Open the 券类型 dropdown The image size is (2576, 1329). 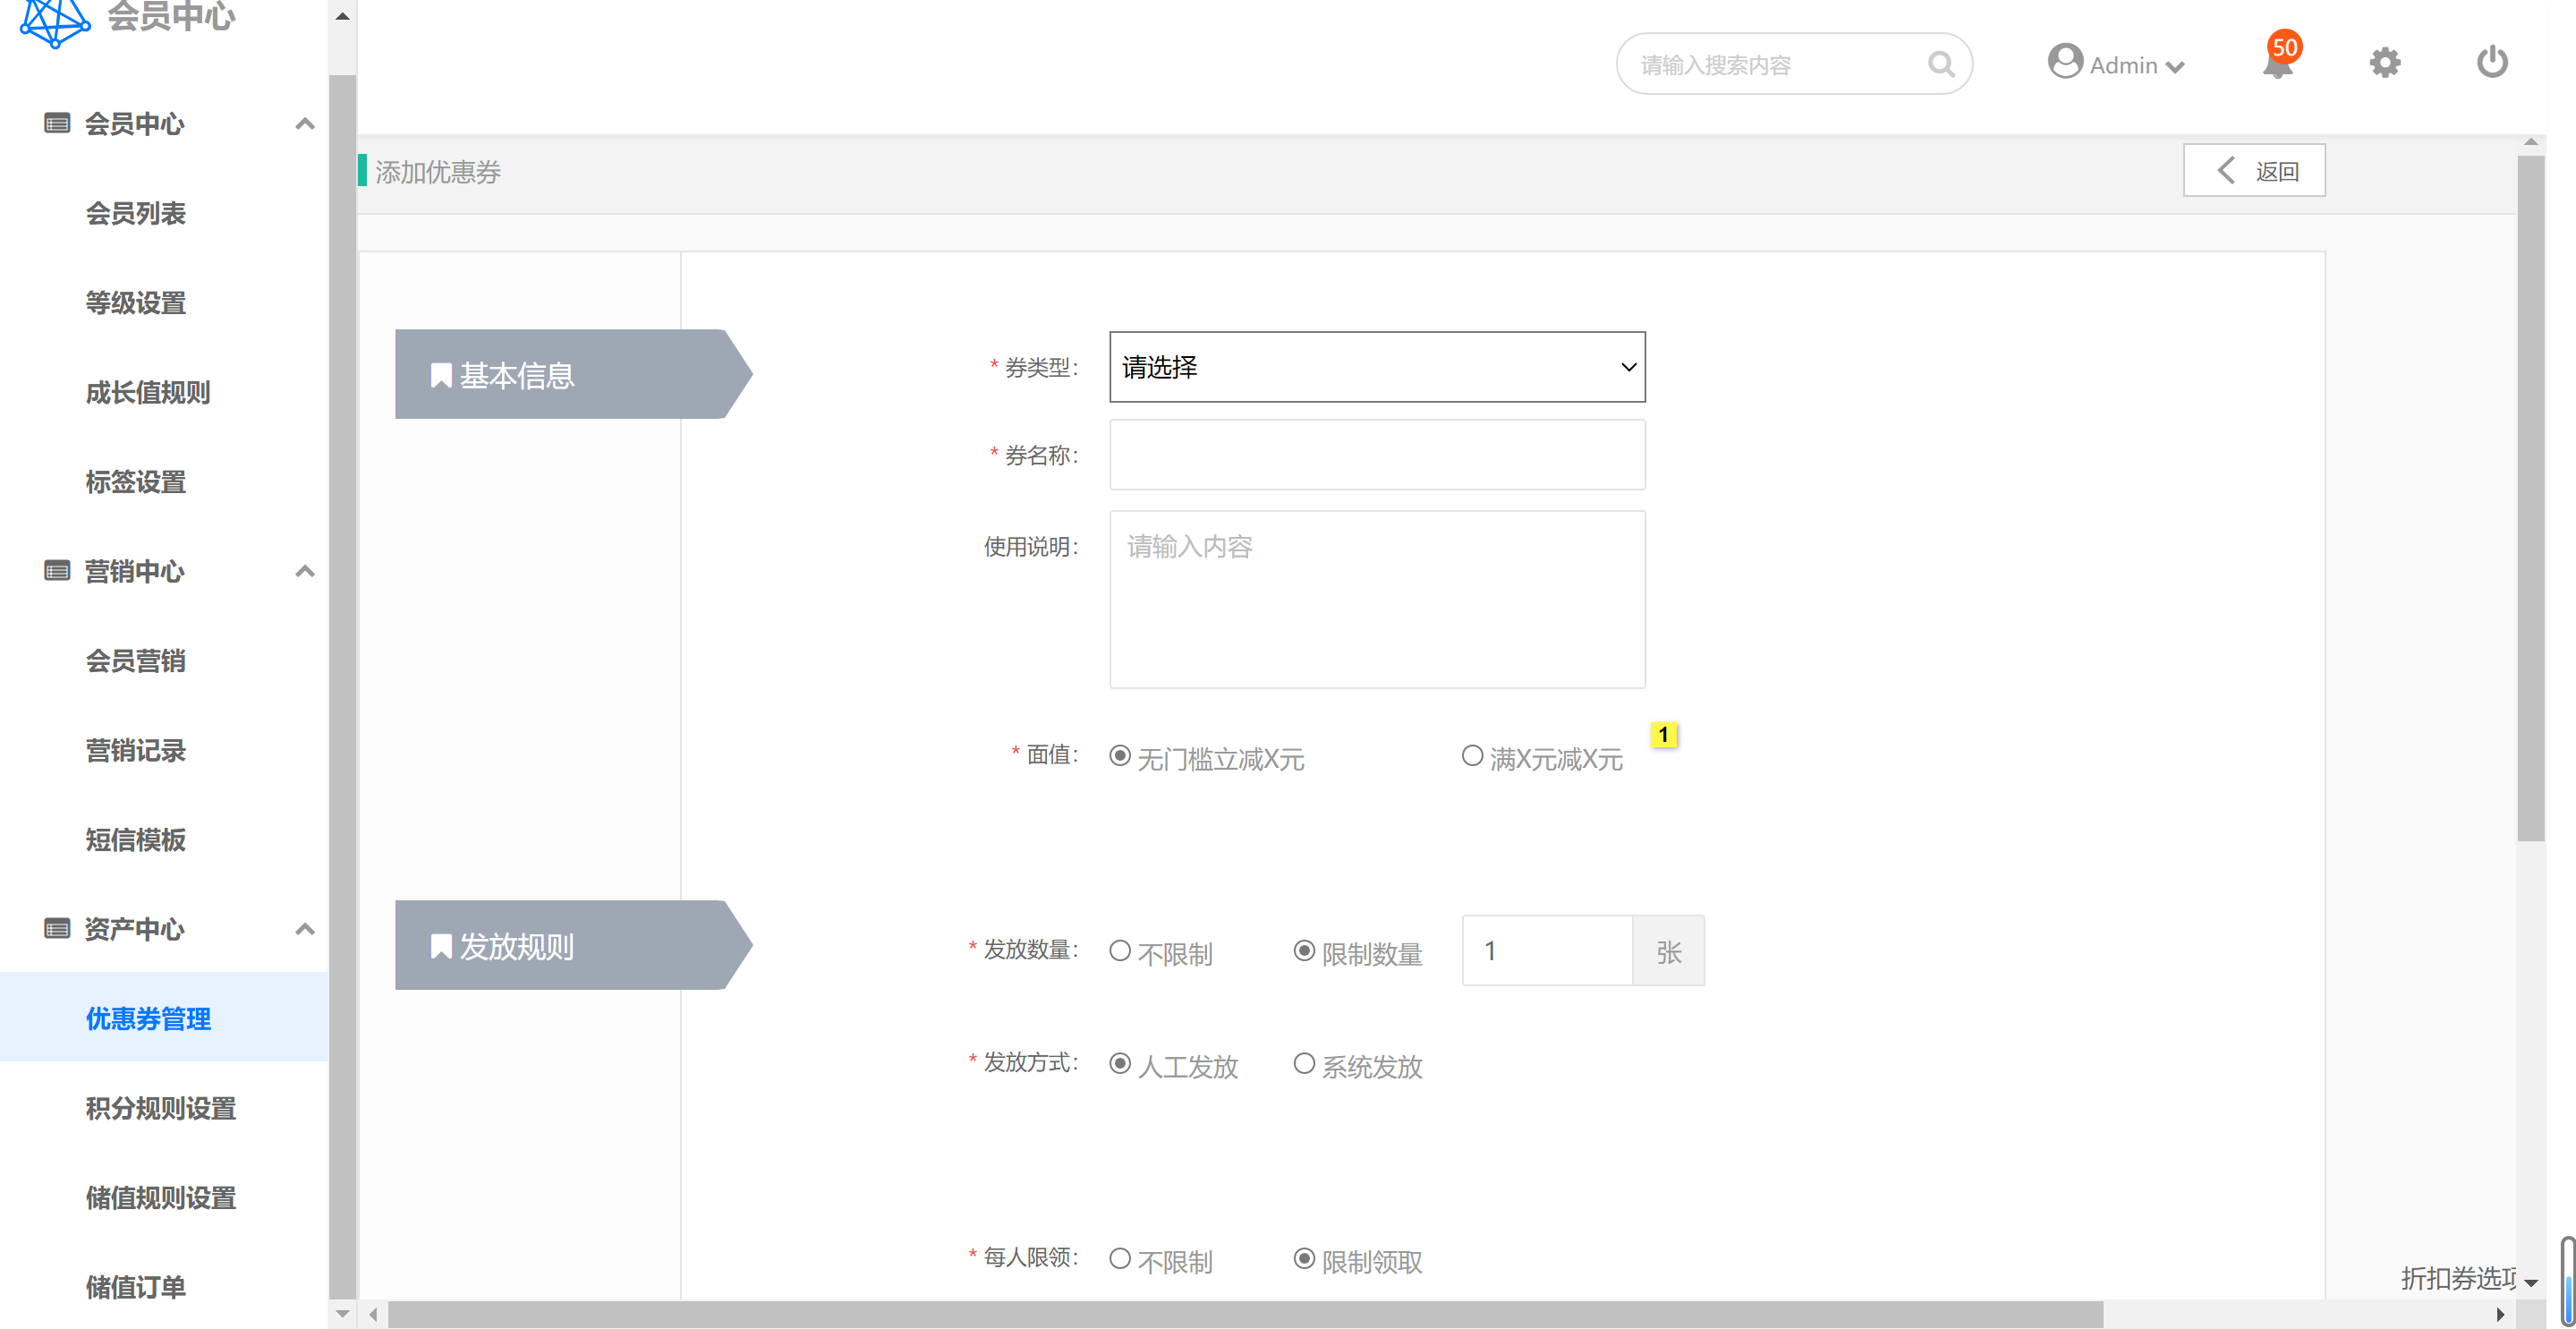click(1377, 367)
